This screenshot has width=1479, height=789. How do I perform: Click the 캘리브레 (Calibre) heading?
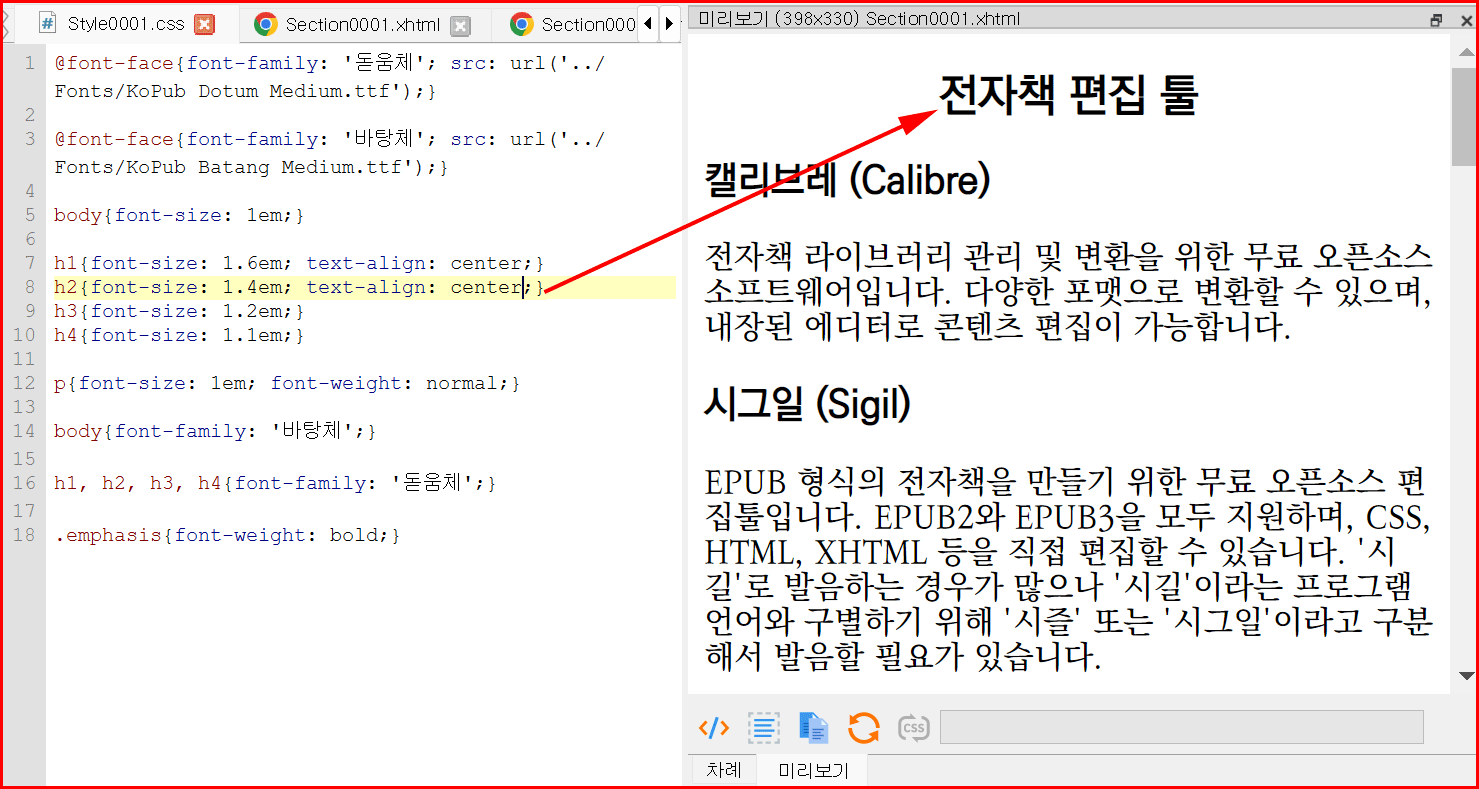click(x=848, y=181)
